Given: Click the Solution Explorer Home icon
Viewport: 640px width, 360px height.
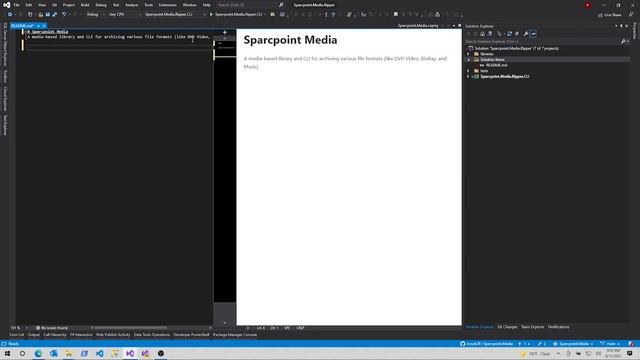Looking at the screenshot, I should [482, 34].
